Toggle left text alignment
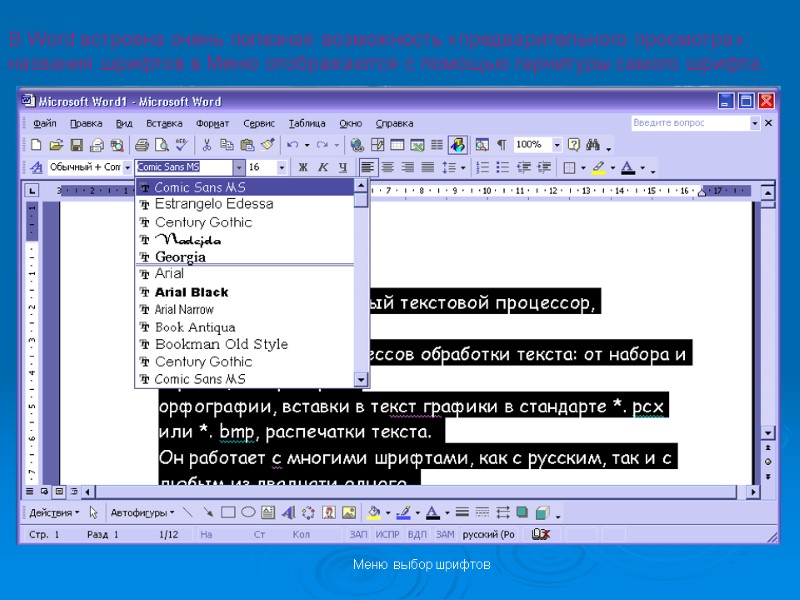Viewport: 800px width, 600px height. click(368, 167)
